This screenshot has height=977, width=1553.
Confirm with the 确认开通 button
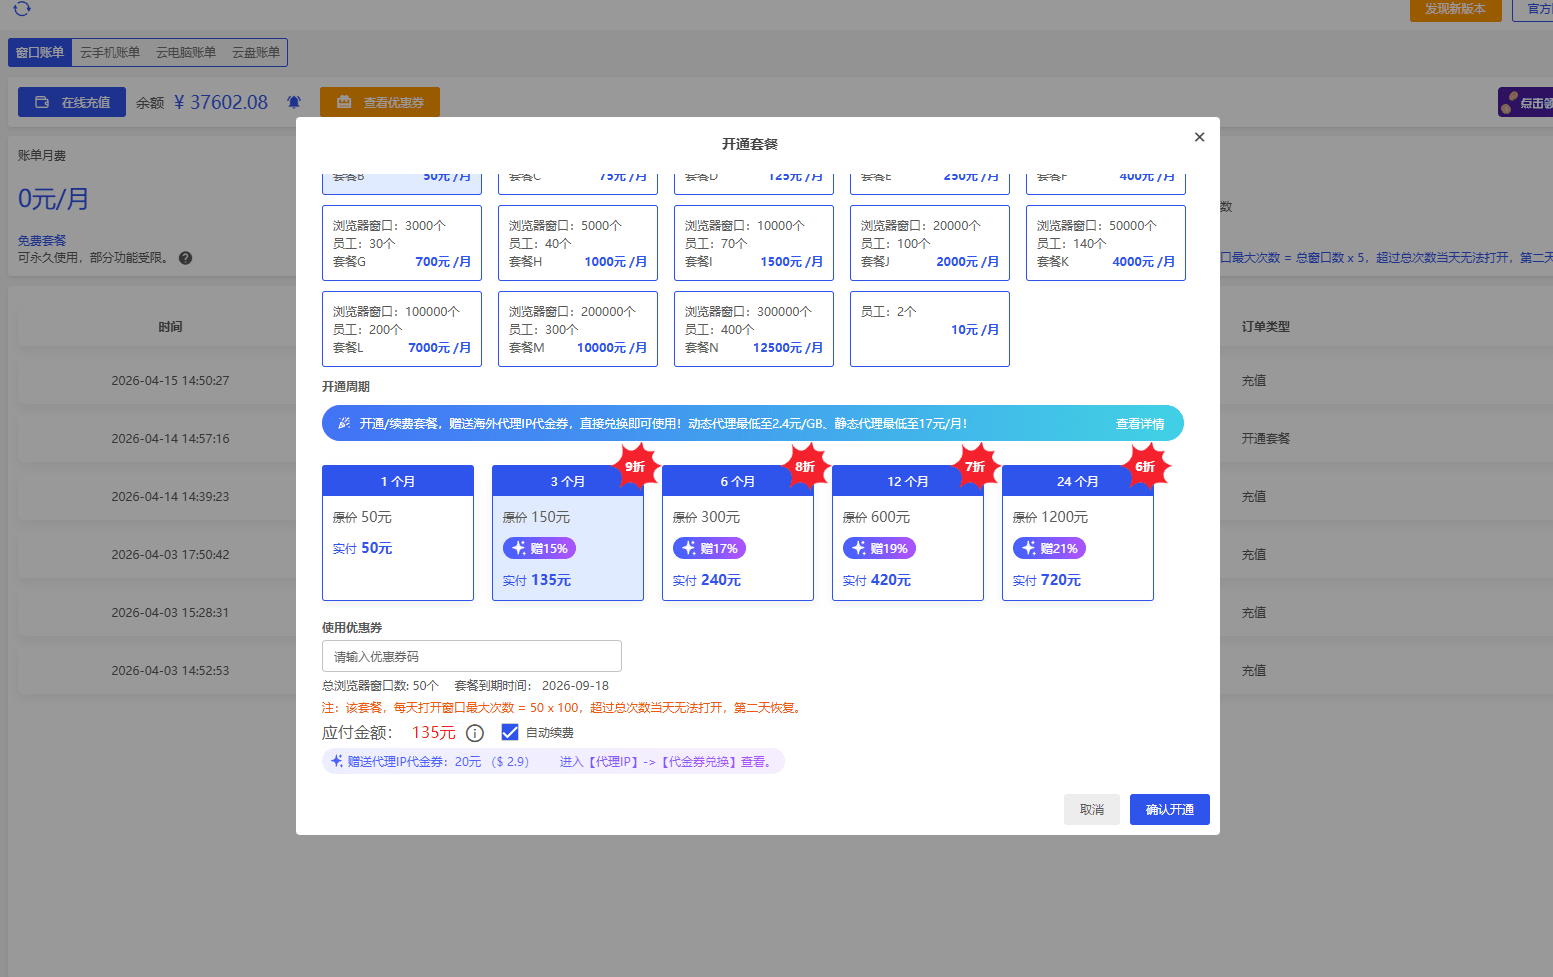click(x=1170, y=809)
